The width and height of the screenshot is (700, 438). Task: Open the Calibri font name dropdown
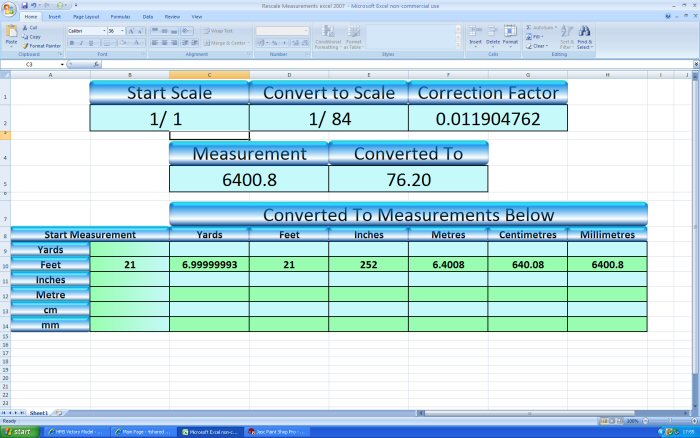(x=104, y=31)
